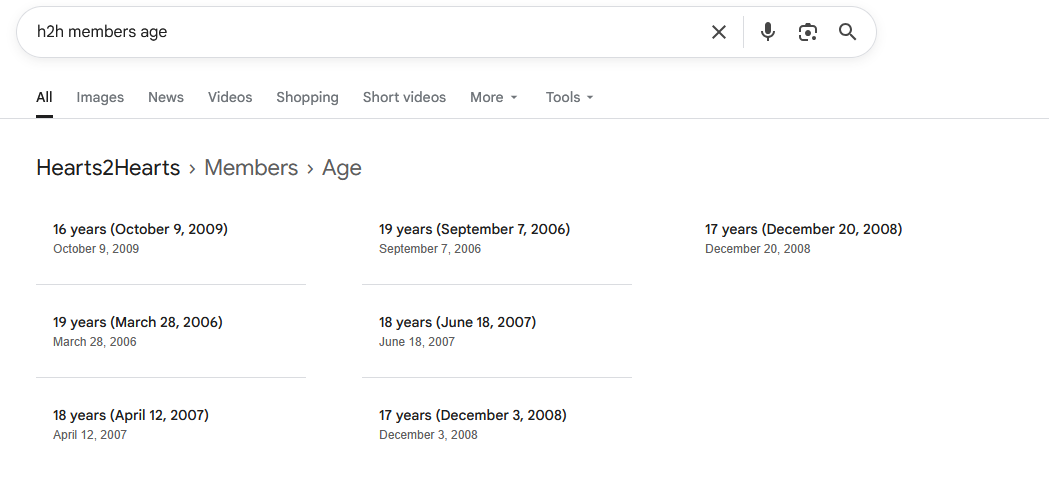Clear the search query with X icon
Screen dimensions: 1049x502
[x=719, y=32]
